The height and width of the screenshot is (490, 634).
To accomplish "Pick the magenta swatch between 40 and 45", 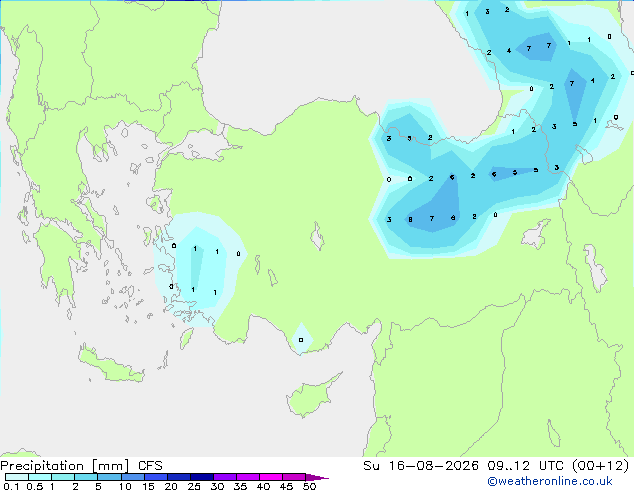I will (271, 477).
